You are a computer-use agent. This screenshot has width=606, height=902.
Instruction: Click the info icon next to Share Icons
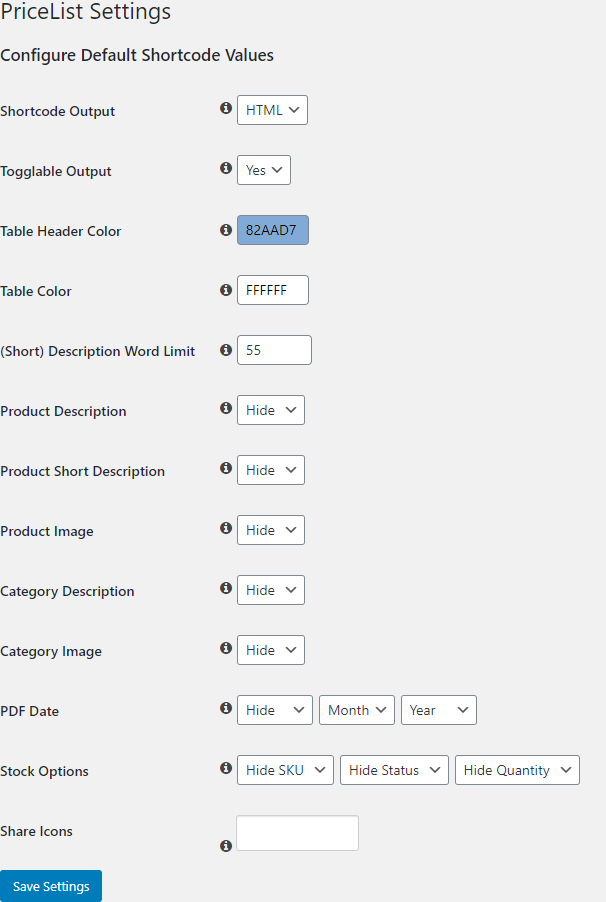(x=226, y=846)
